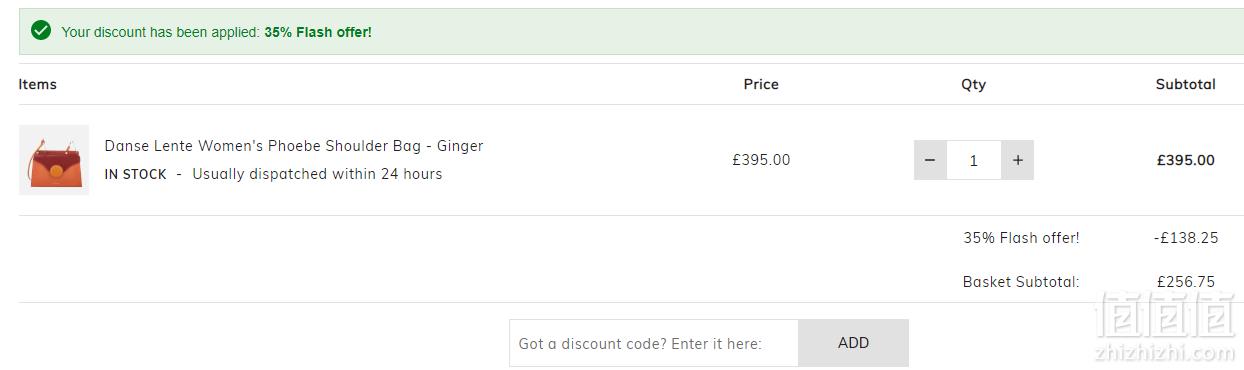Click the IN STOCK status label
The height and width of the screenshot is (370, 1244).
click(x=135, y=174)
